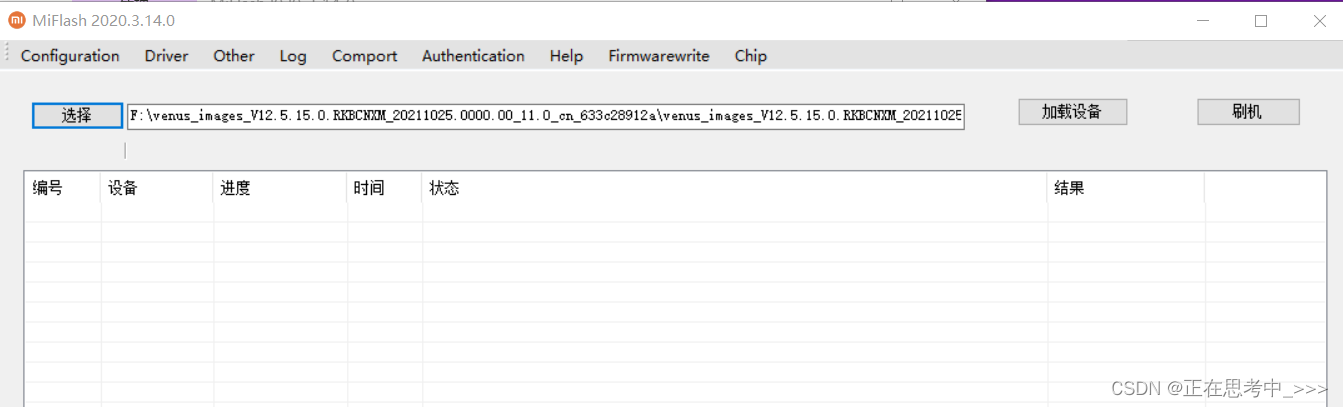Click the MiFlash app icon in title bar
Screen dimensions: 1343x407
17,20
